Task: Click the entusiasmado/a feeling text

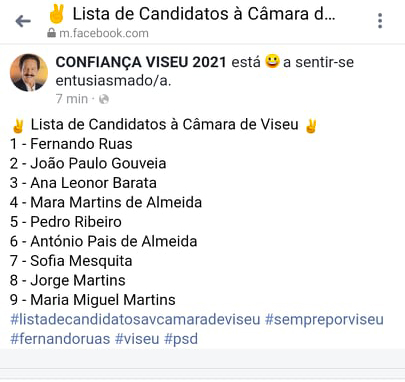Action: (113, 81)
